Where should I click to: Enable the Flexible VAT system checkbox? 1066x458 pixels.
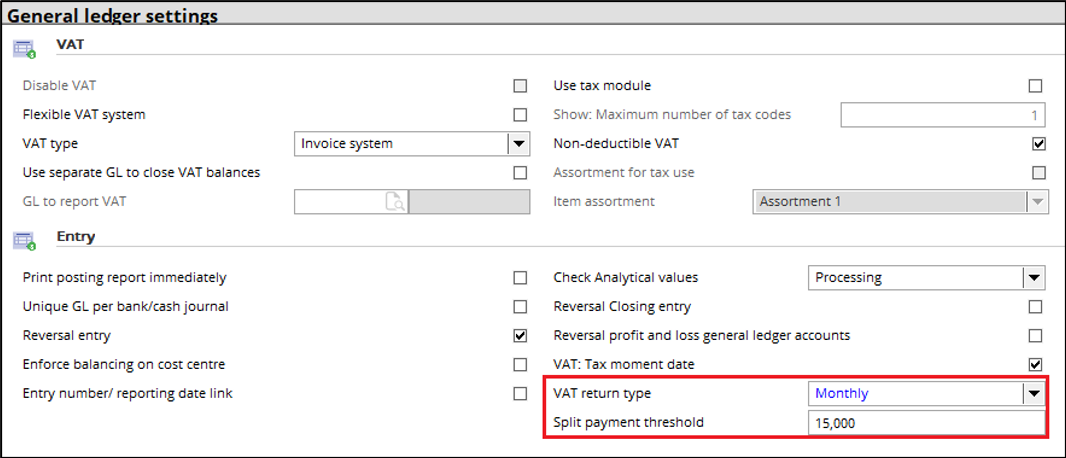(x=520, y=115)
